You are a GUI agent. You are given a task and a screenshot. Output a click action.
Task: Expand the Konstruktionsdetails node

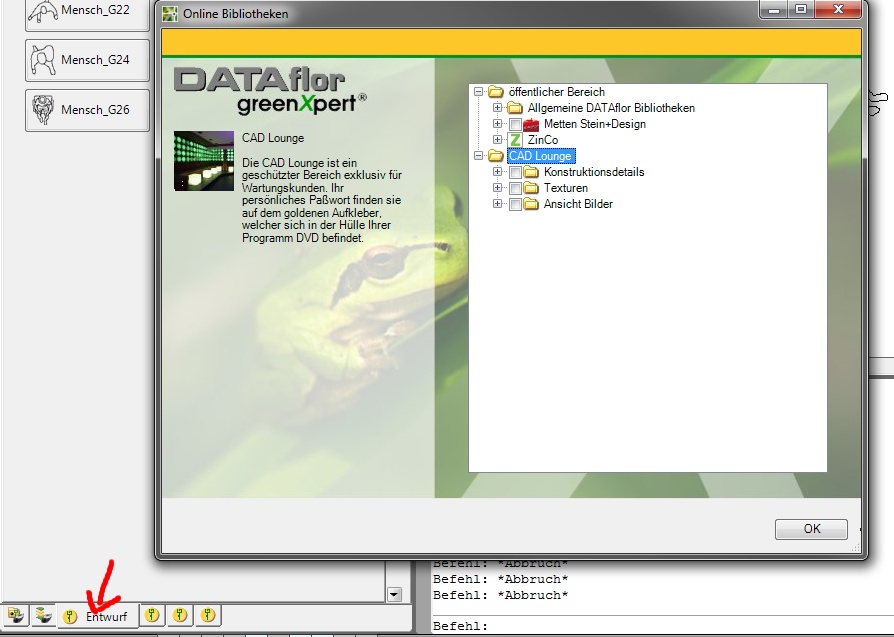pyautogui.click(x=497, y=172)
